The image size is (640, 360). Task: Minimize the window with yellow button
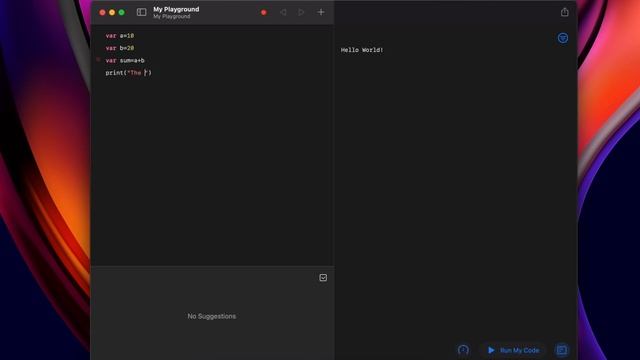pyautogui.click(x=112, y=13)
